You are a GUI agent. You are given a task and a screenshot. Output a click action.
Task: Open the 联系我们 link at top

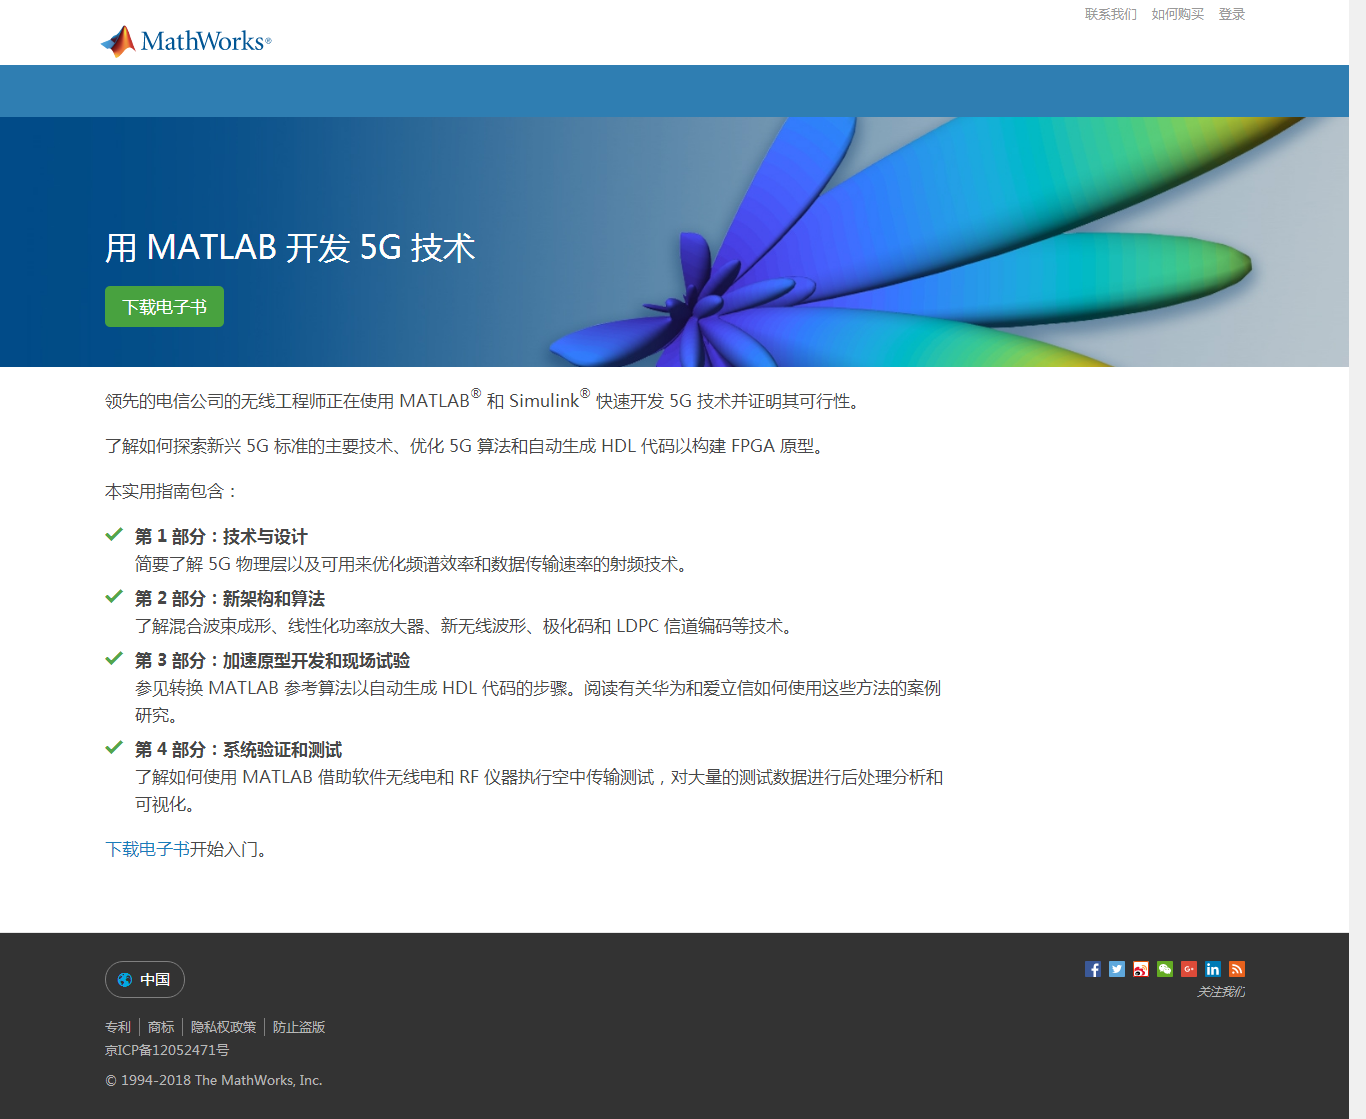(1111, 14)
